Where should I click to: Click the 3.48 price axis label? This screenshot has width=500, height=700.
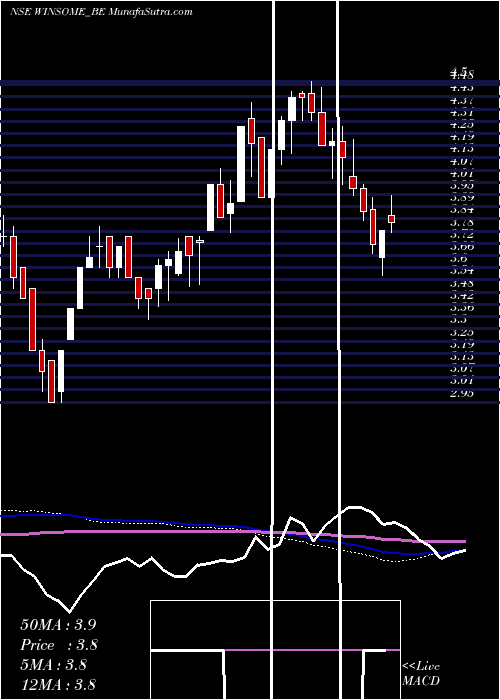coord(462,283)
